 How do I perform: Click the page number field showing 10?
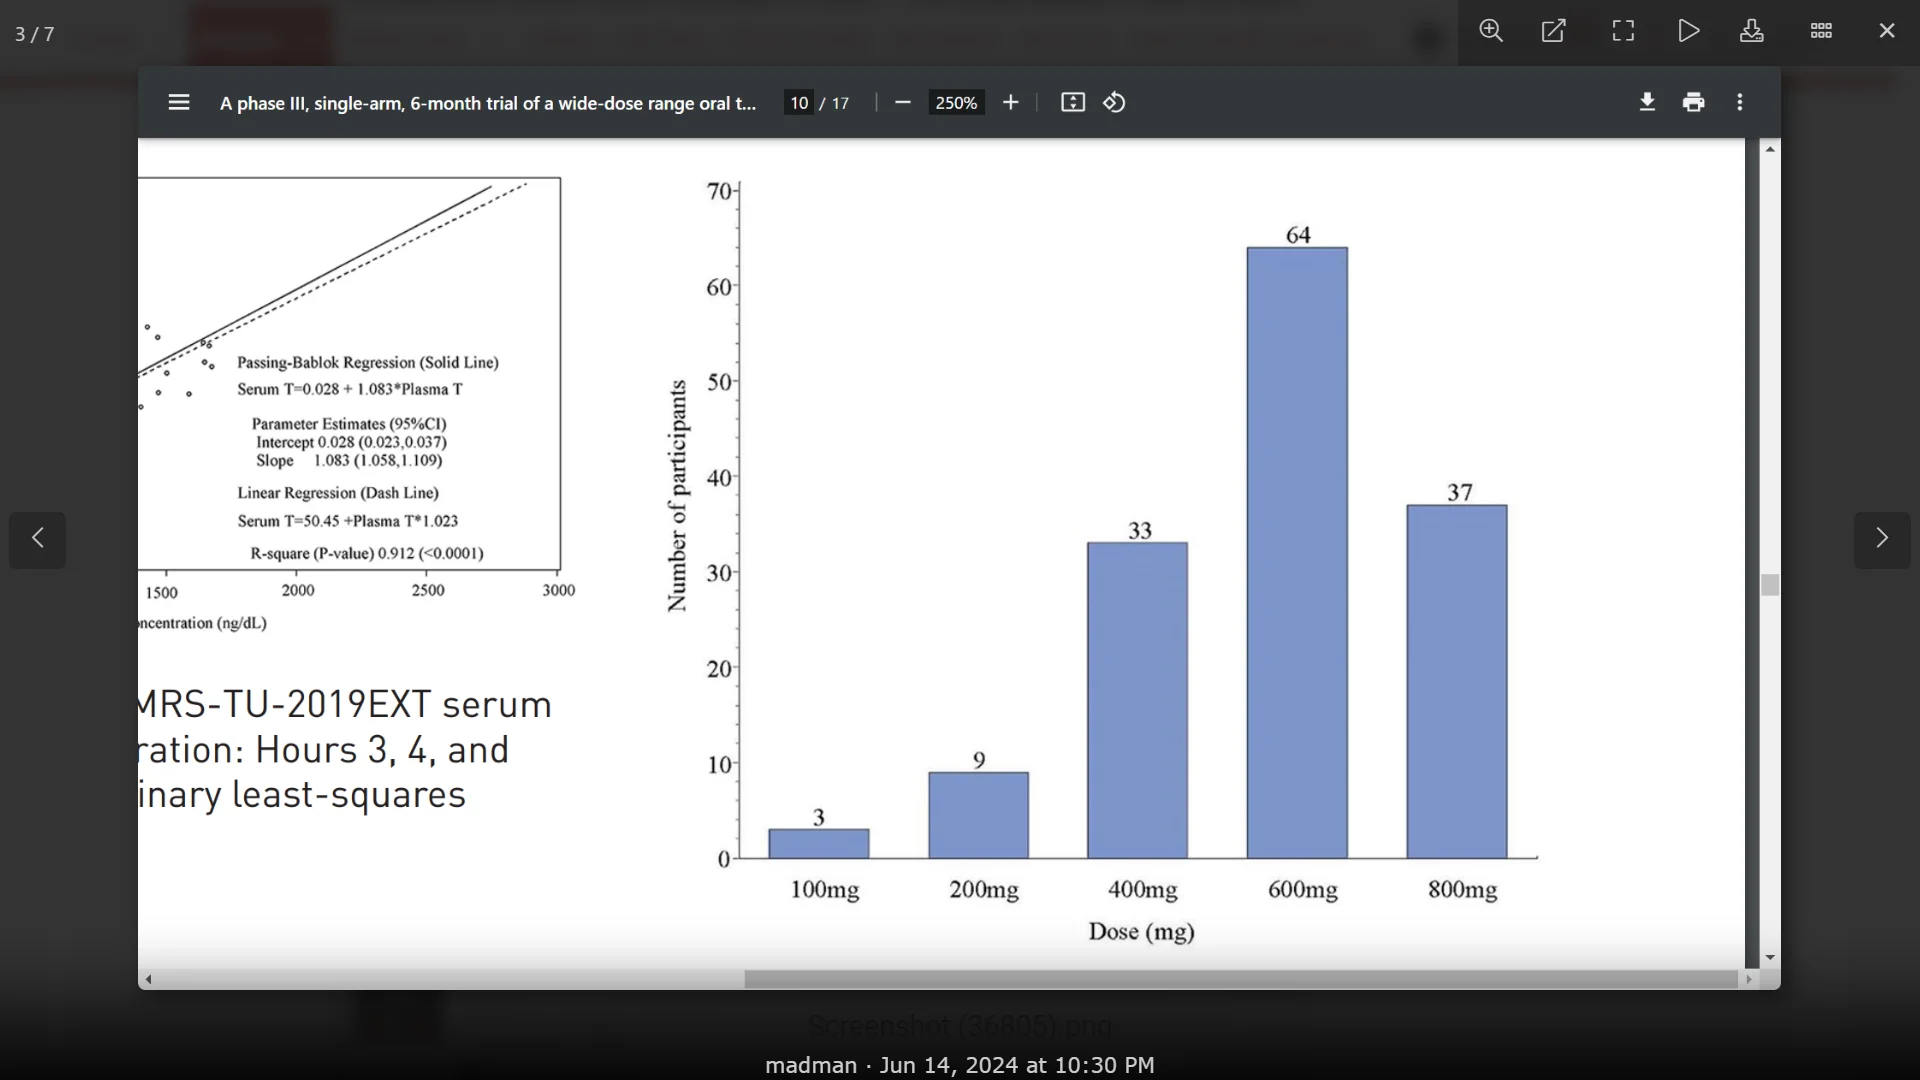pyautogui.click(x=799, y=103)
